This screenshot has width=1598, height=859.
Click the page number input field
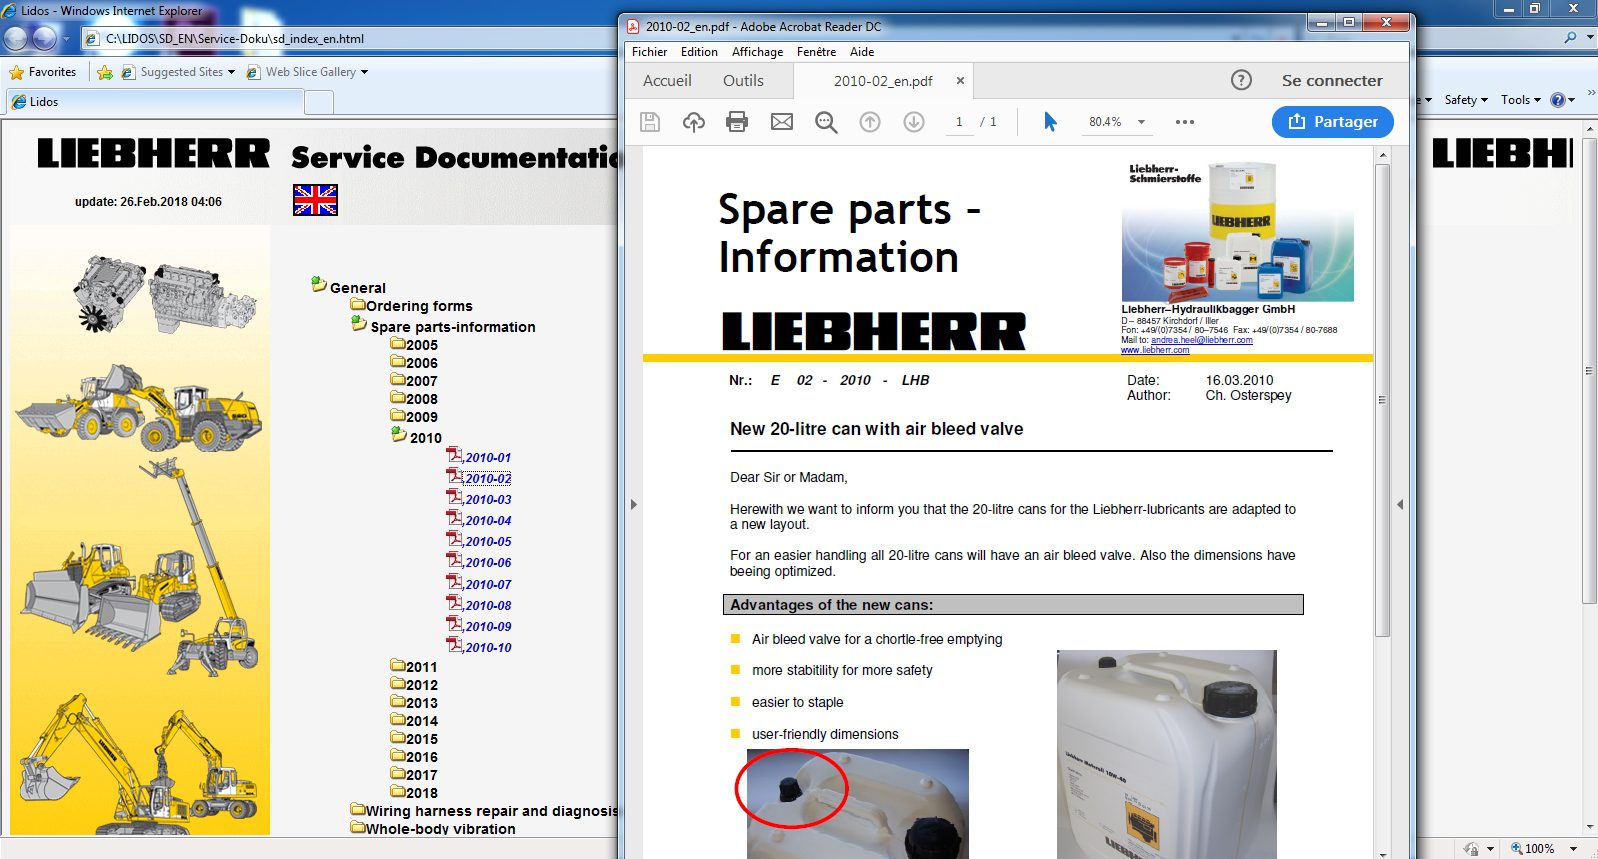[x=959, y=122]
